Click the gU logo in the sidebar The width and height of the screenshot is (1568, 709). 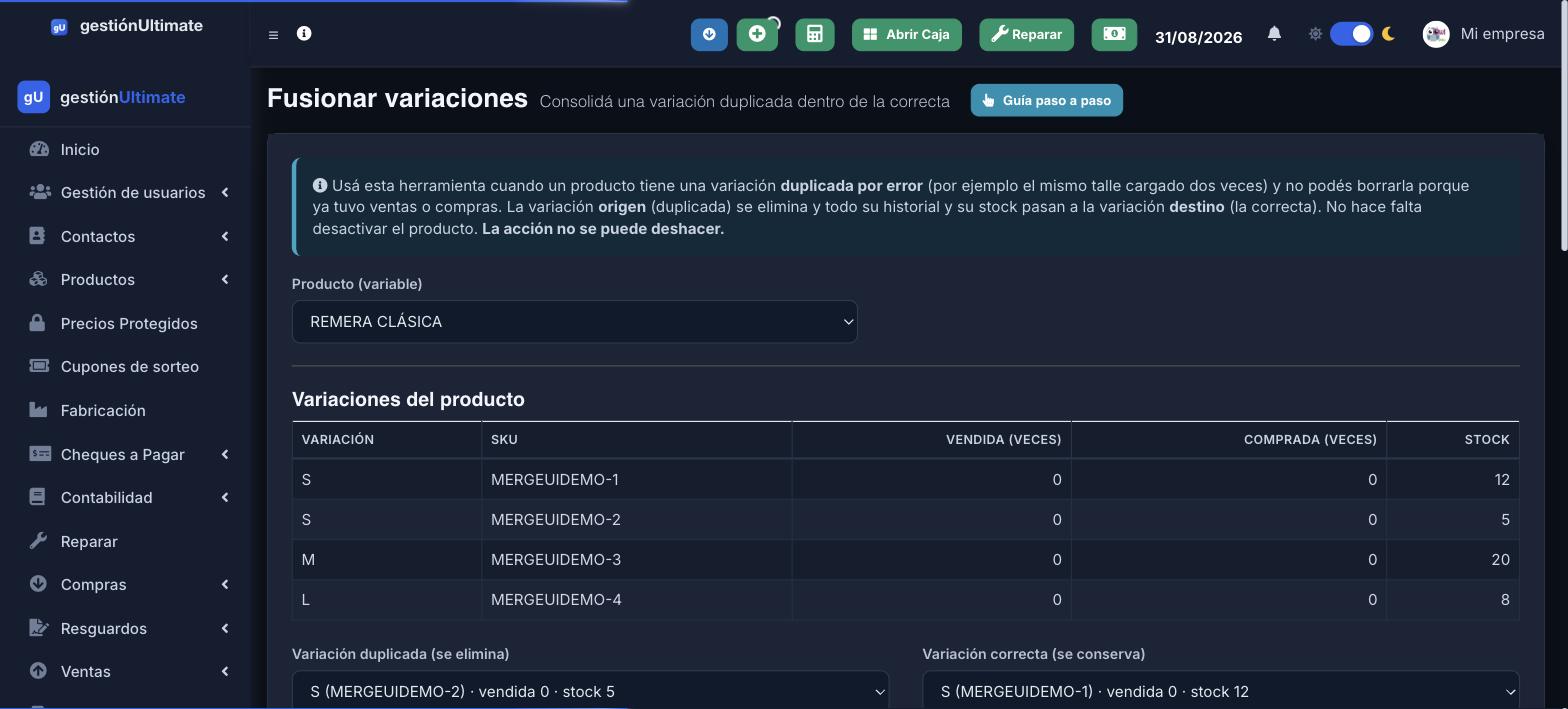tap(34, 97)
